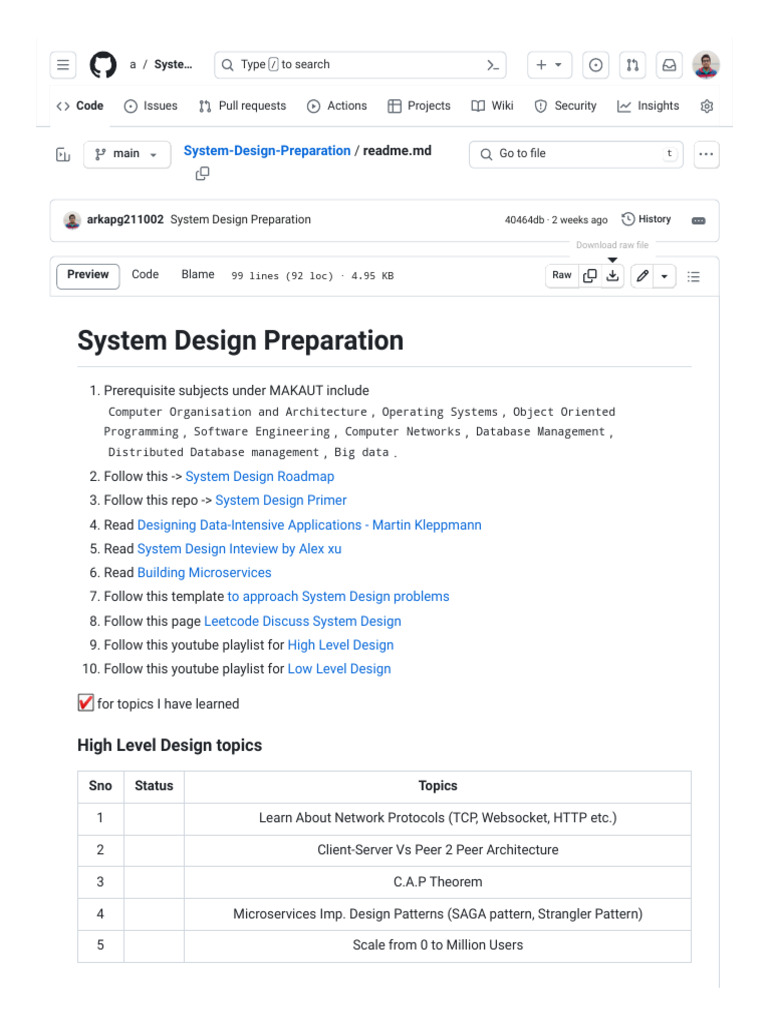Open Building Microservices link
This screenshot has height=1024, width=768.
(x=204, y=573)
